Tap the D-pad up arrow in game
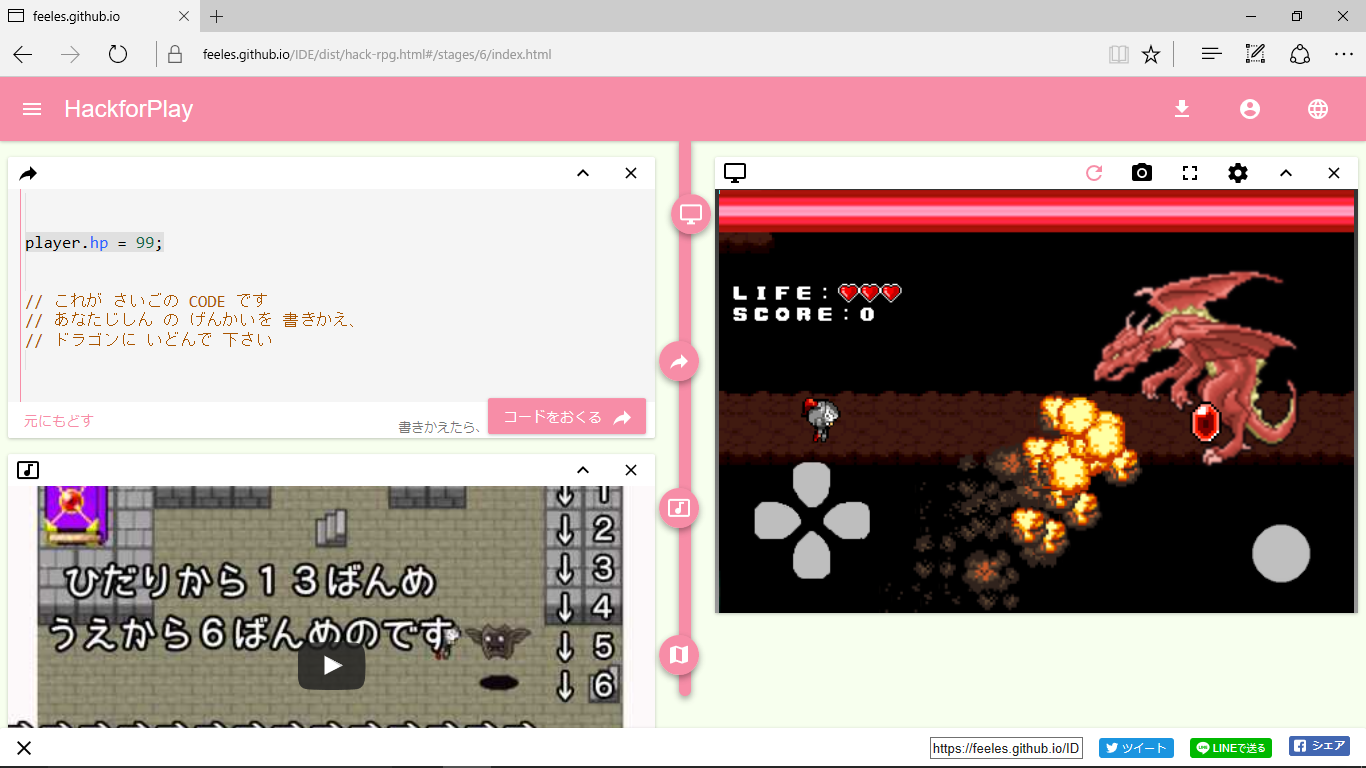The height and width of the screenshot is (768, 1366). pyautogui.click(x=812, y=483)
